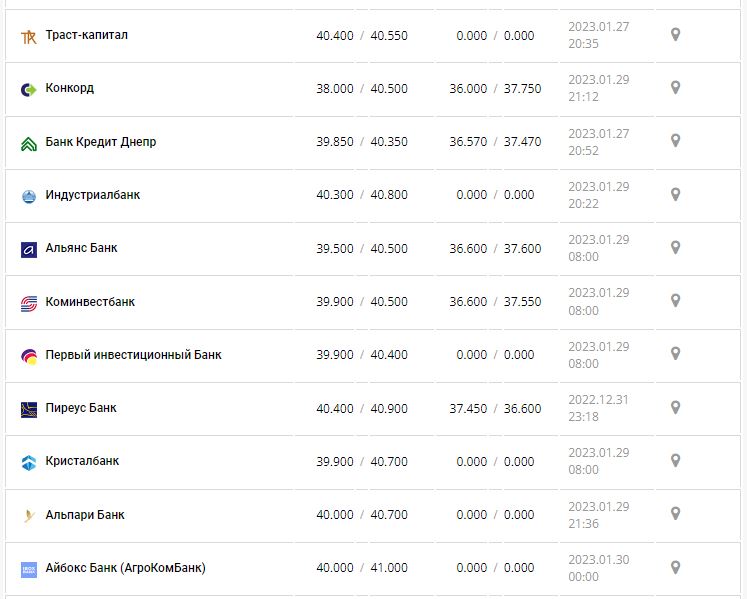Click the Альянс Банк name link
The height and width of the screenshot is (599, 747).
click(x=81, y=248)
